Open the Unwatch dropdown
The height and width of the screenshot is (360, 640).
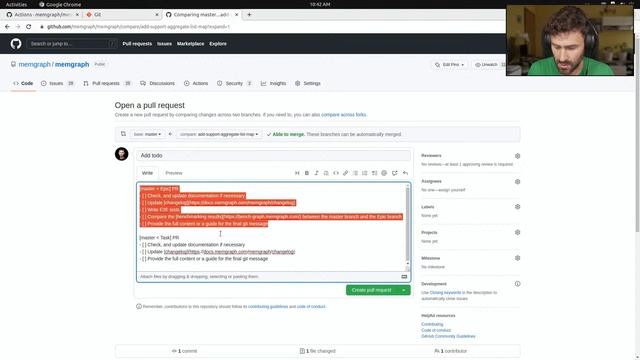(489, 65)
